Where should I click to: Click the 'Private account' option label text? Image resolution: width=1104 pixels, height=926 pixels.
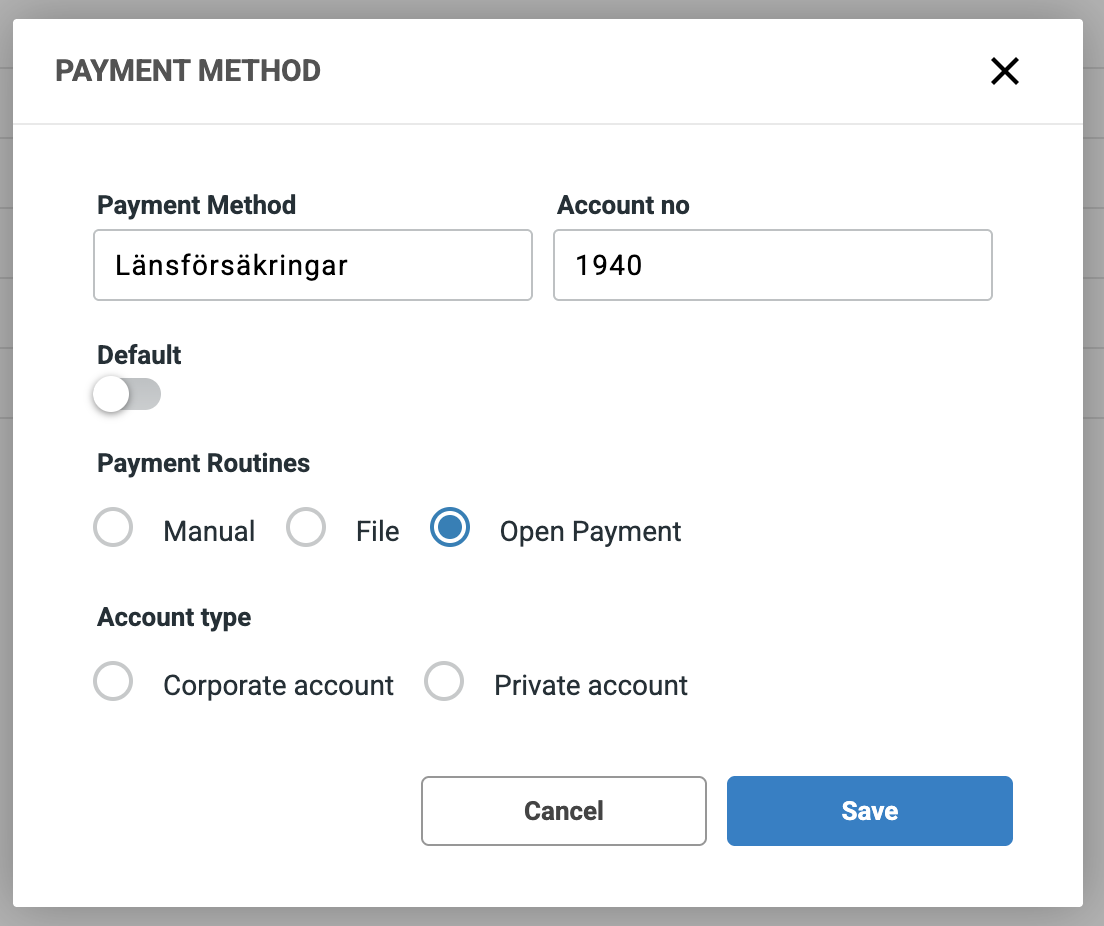coord(591,686)
